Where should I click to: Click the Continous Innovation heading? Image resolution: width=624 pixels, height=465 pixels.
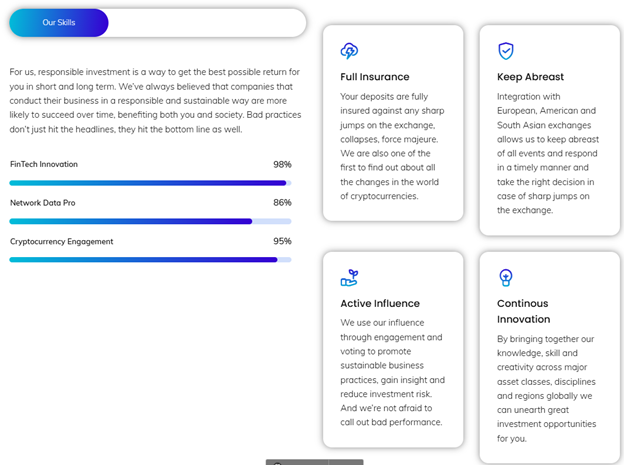click(x=523, y=311)
